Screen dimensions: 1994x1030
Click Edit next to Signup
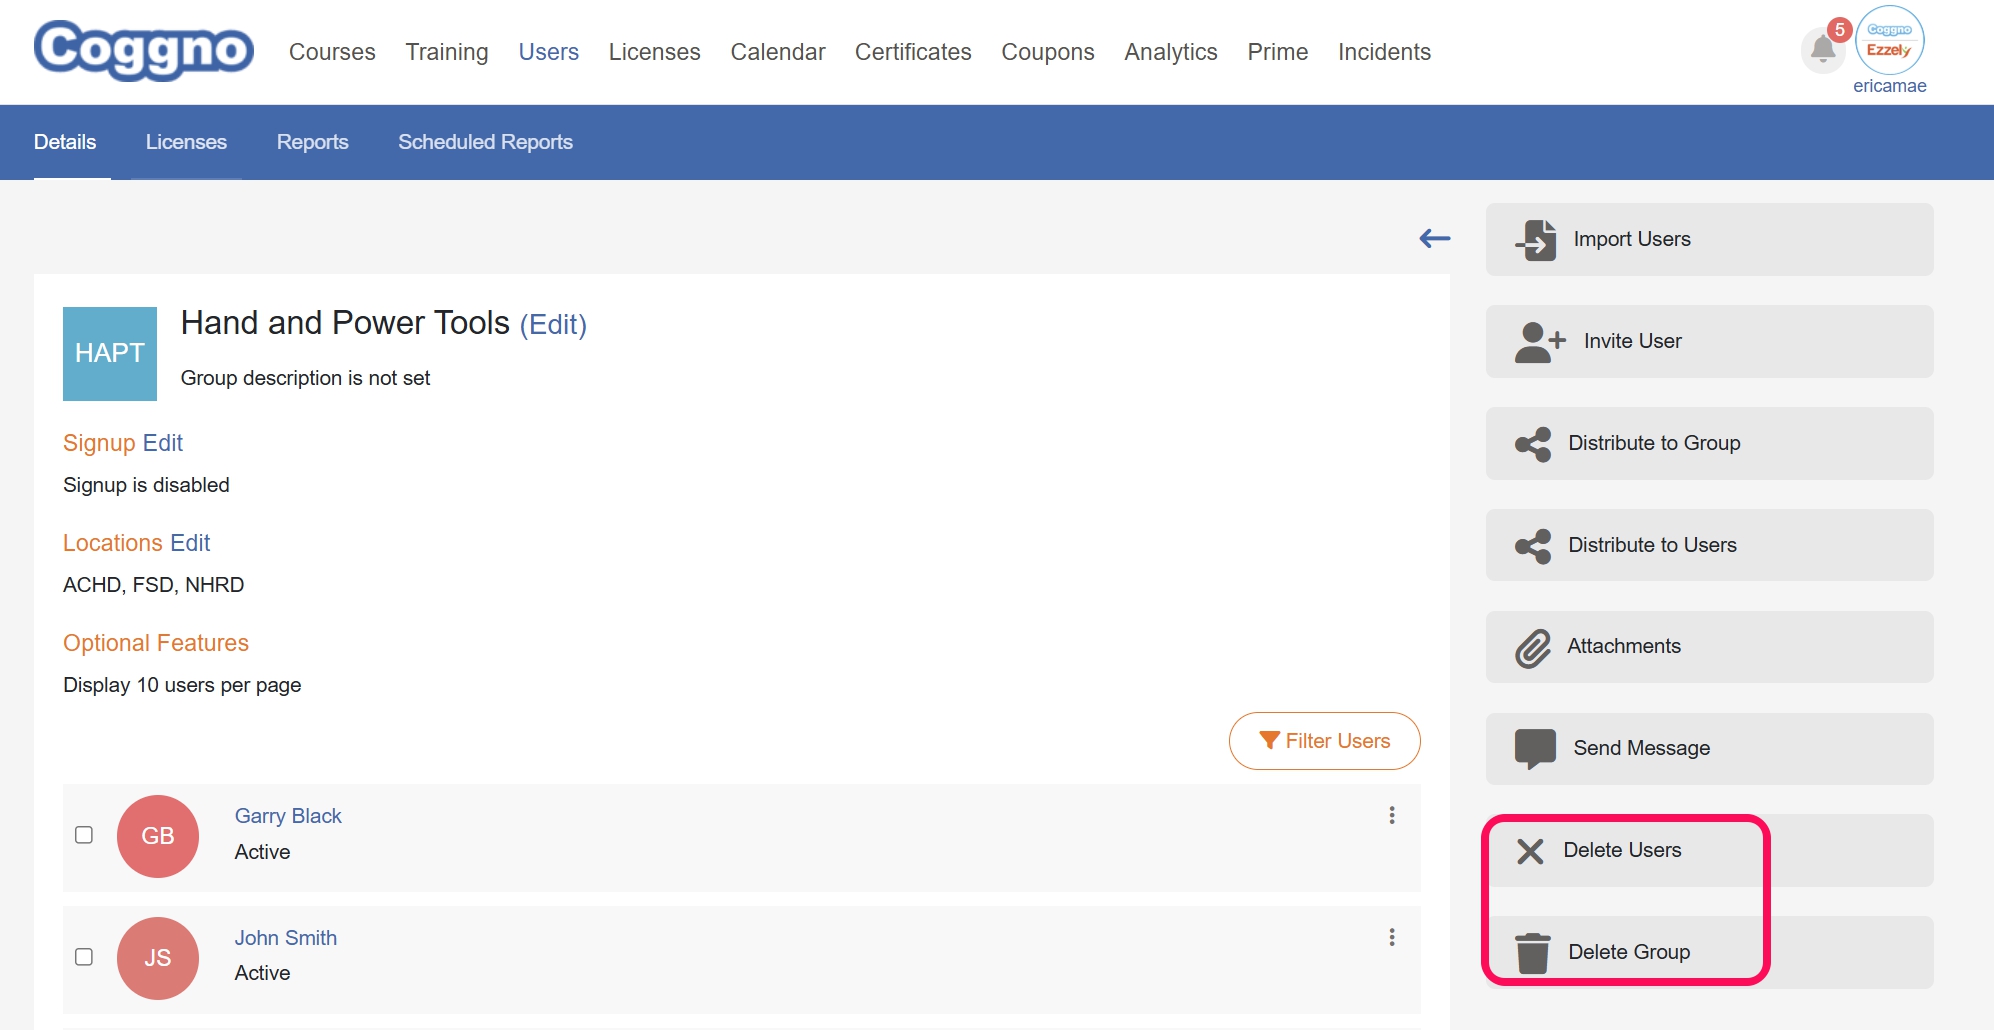pos(163,443)
